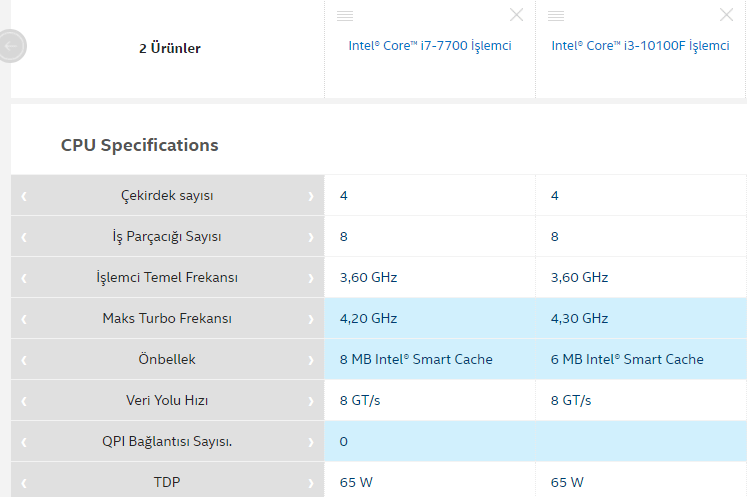Screen dimensions: 747x497
Task: Click right chevron on Çekirdek sayısı row
Action: tap(311, 196)
